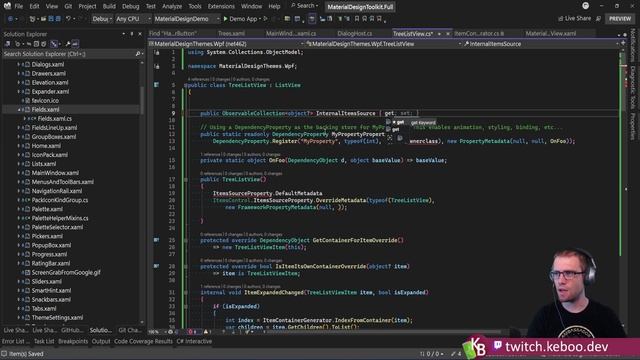Viewport: 640px width, 360px height.
Task: Collapse the Fields.xaml tree node
Action: tap(18, 110)
